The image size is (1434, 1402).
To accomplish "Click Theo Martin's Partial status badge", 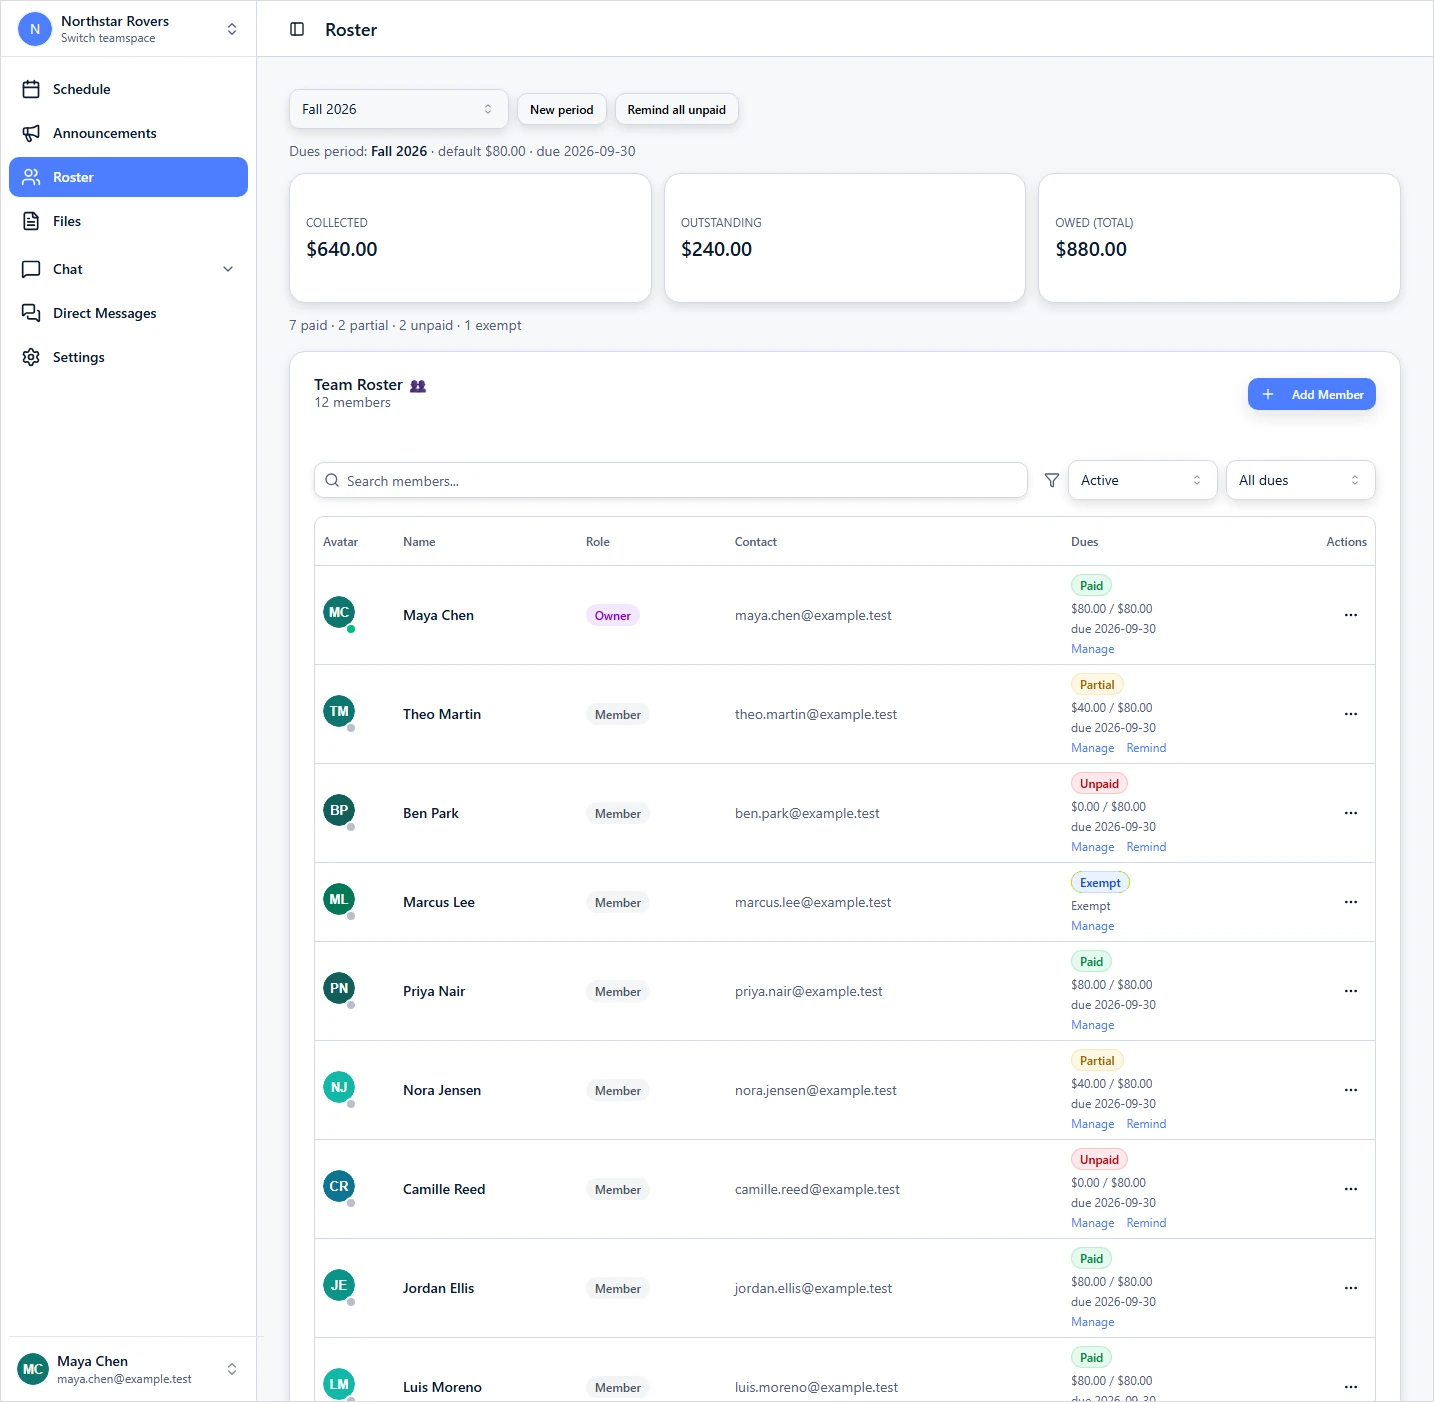I will click(1097, 685).
